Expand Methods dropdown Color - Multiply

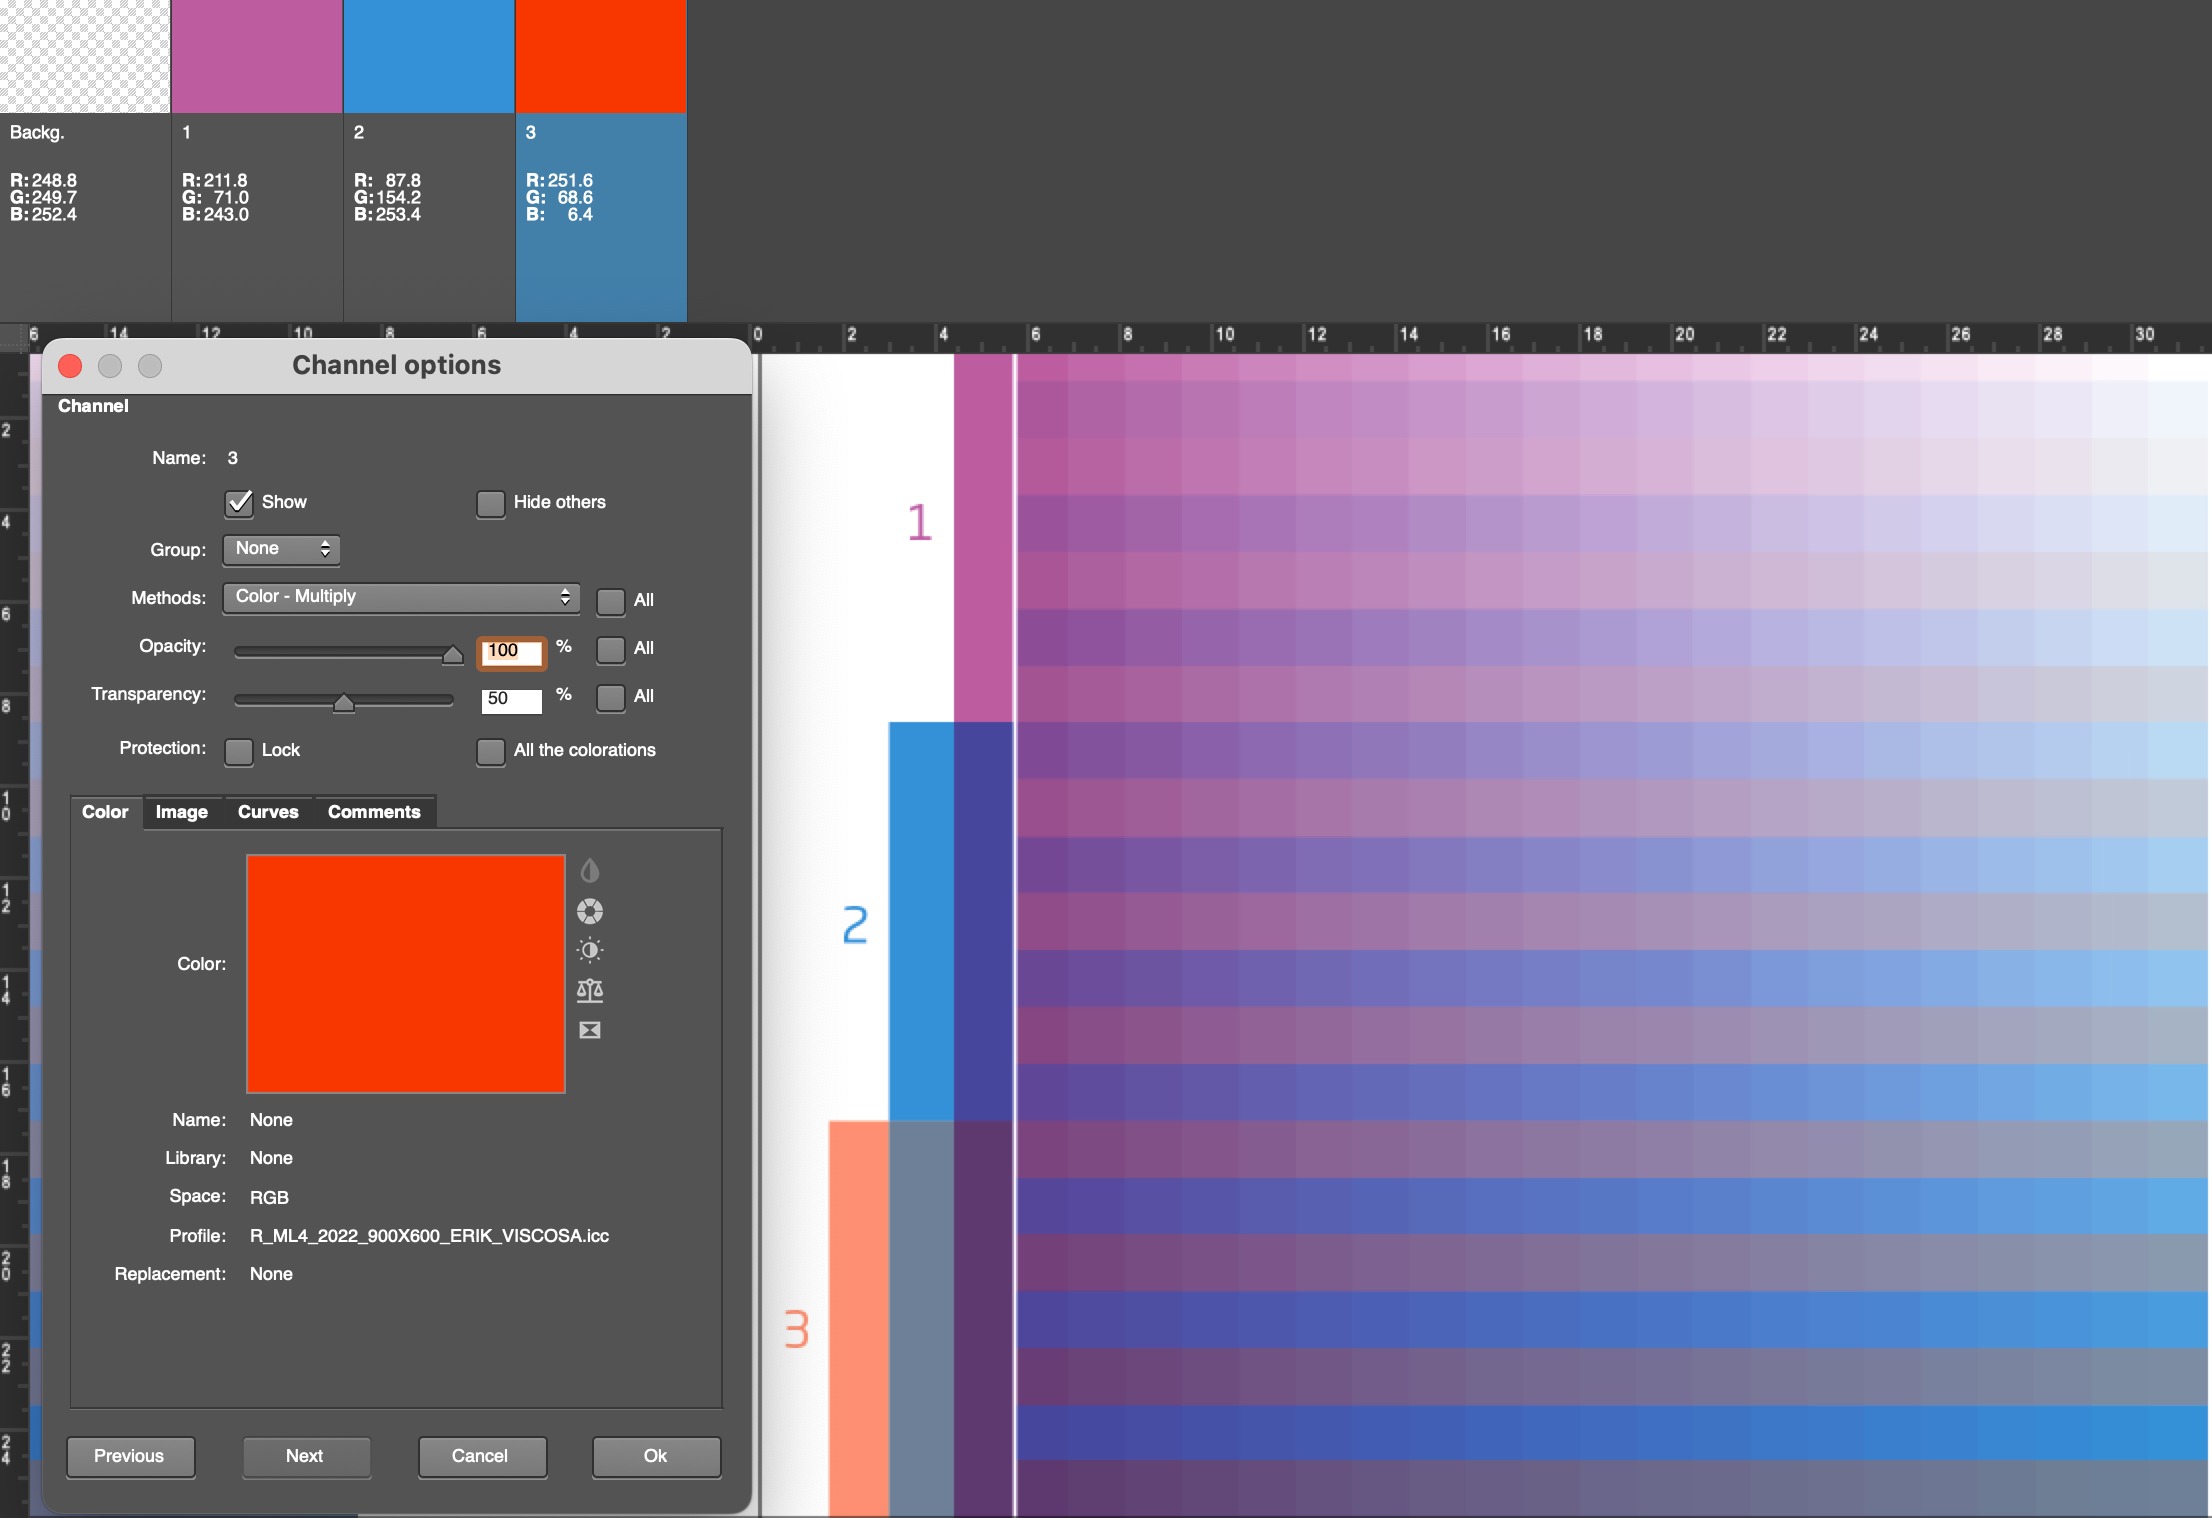pos(401,597)
